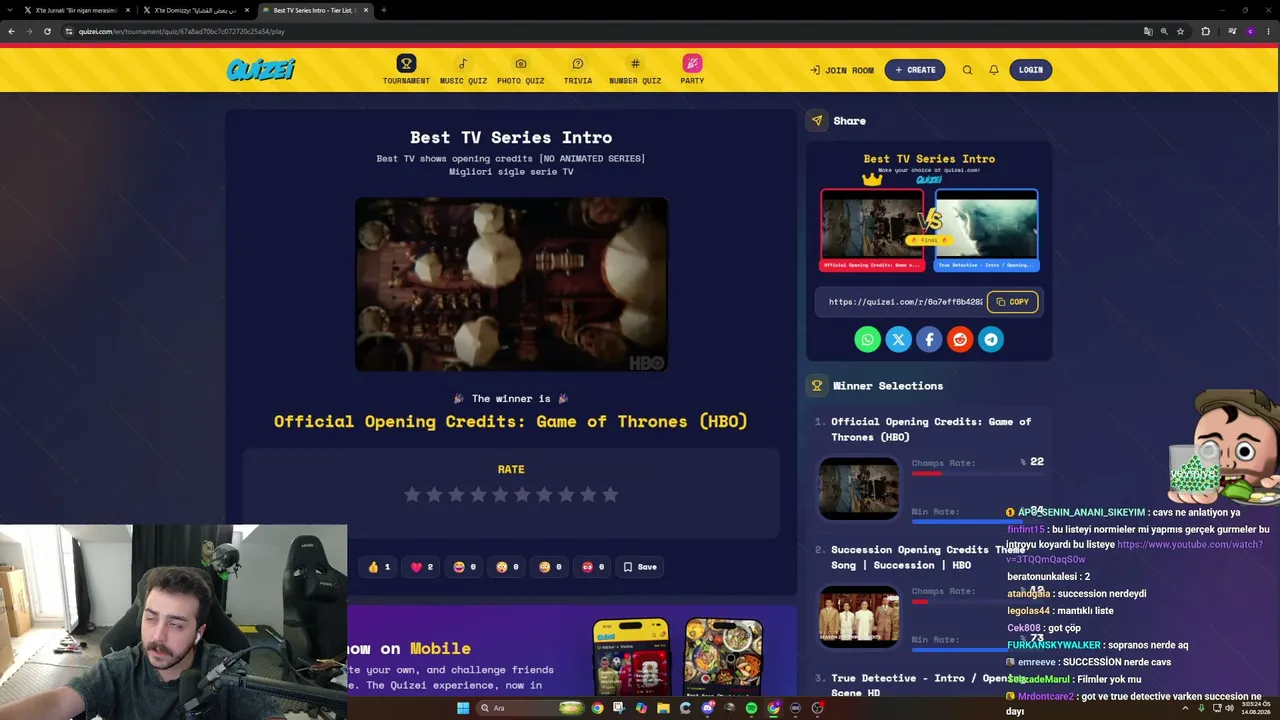Screen dimensions: 1280x720
Task: Open the Photo Quiz section
Action: click(521, 70)
